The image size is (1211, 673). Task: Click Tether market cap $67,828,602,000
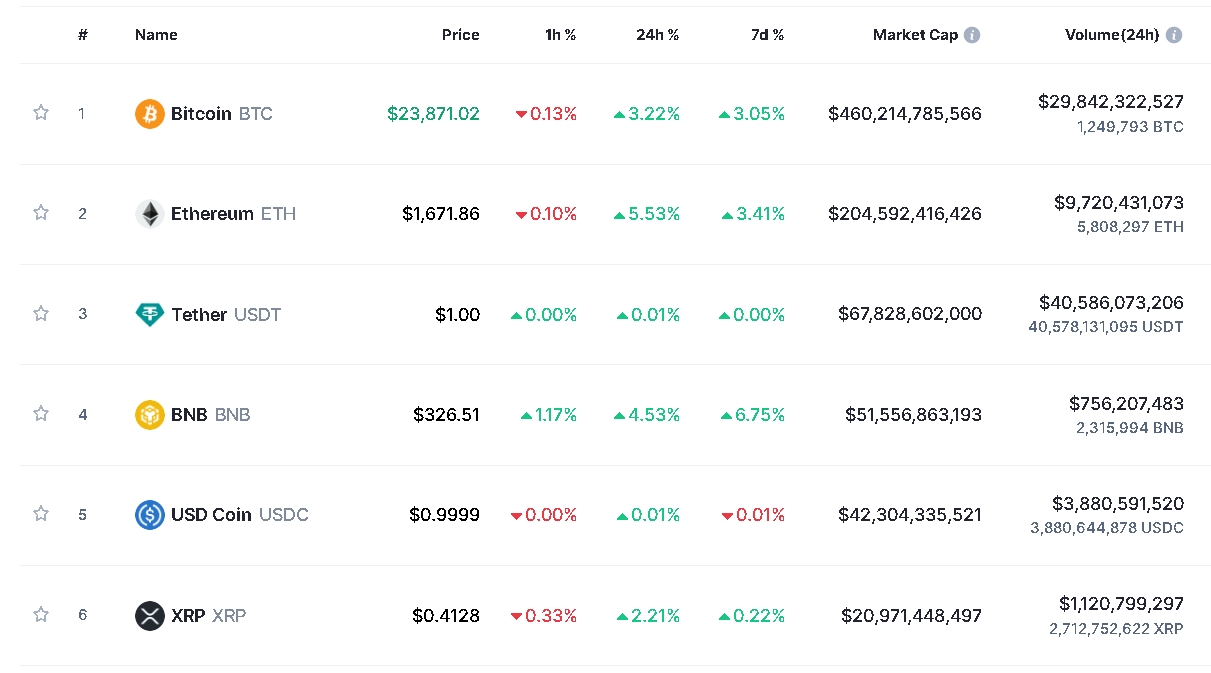coord(910,314)
